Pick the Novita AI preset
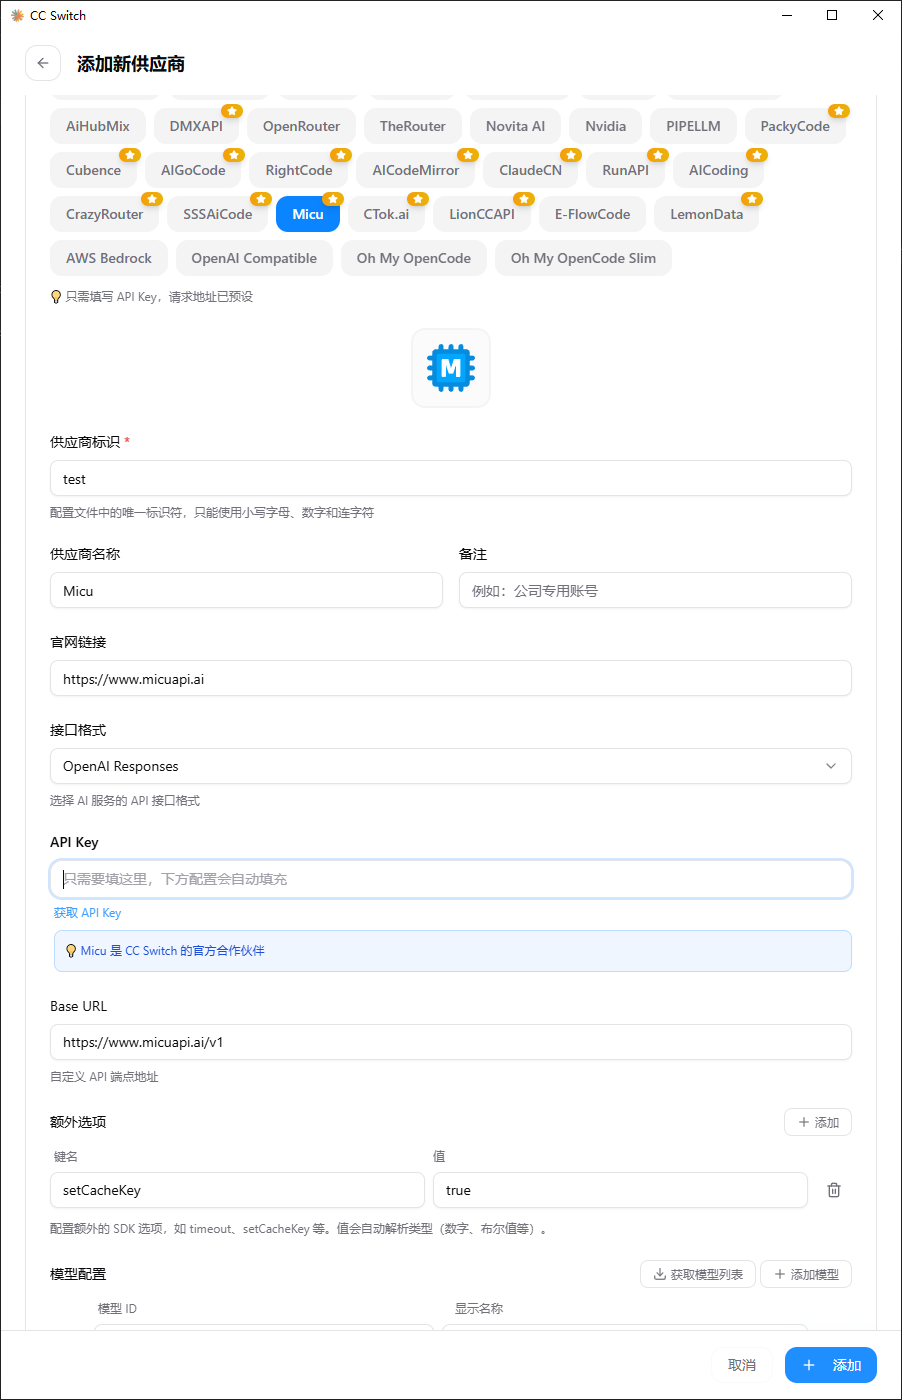Viewport: 902px width, 1400px height. (515, 126)
